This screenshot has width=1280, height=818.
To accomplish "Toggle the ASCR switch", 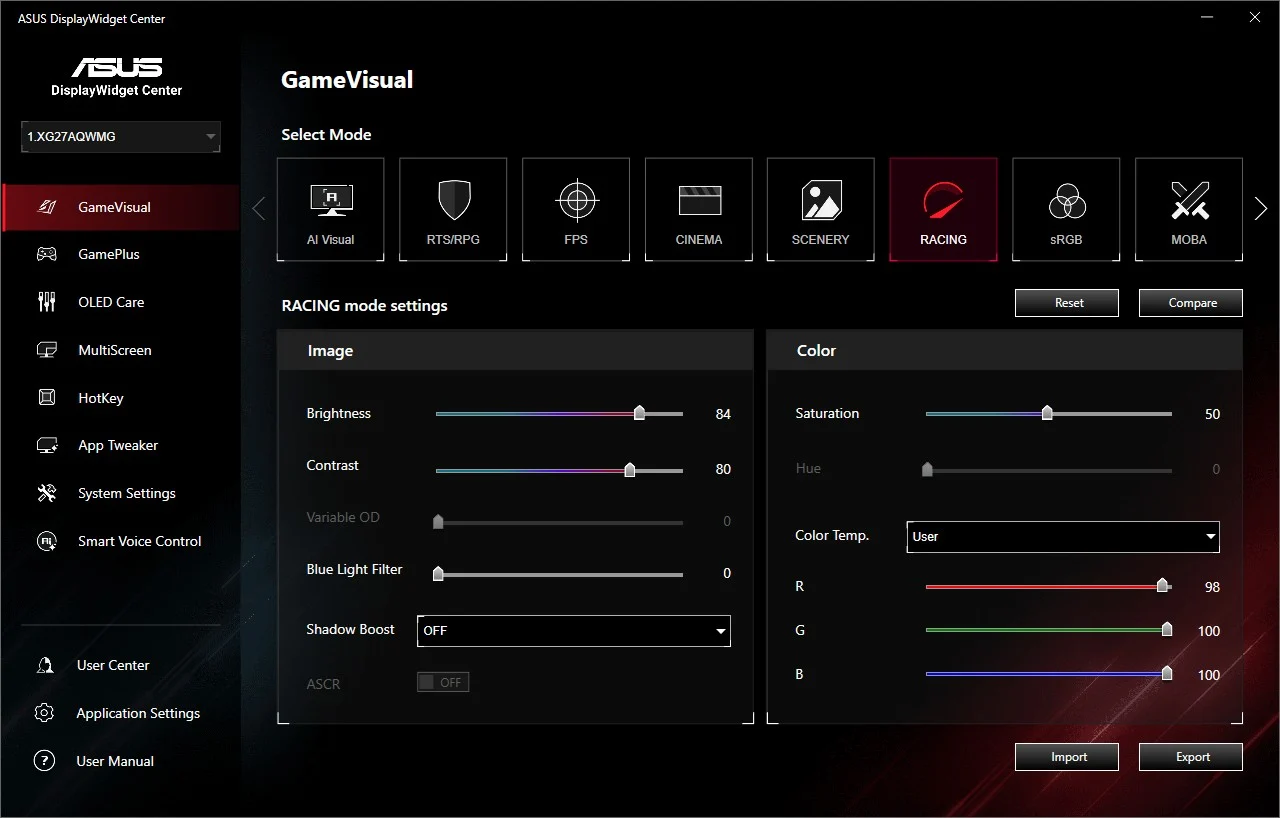I will 443,683.
